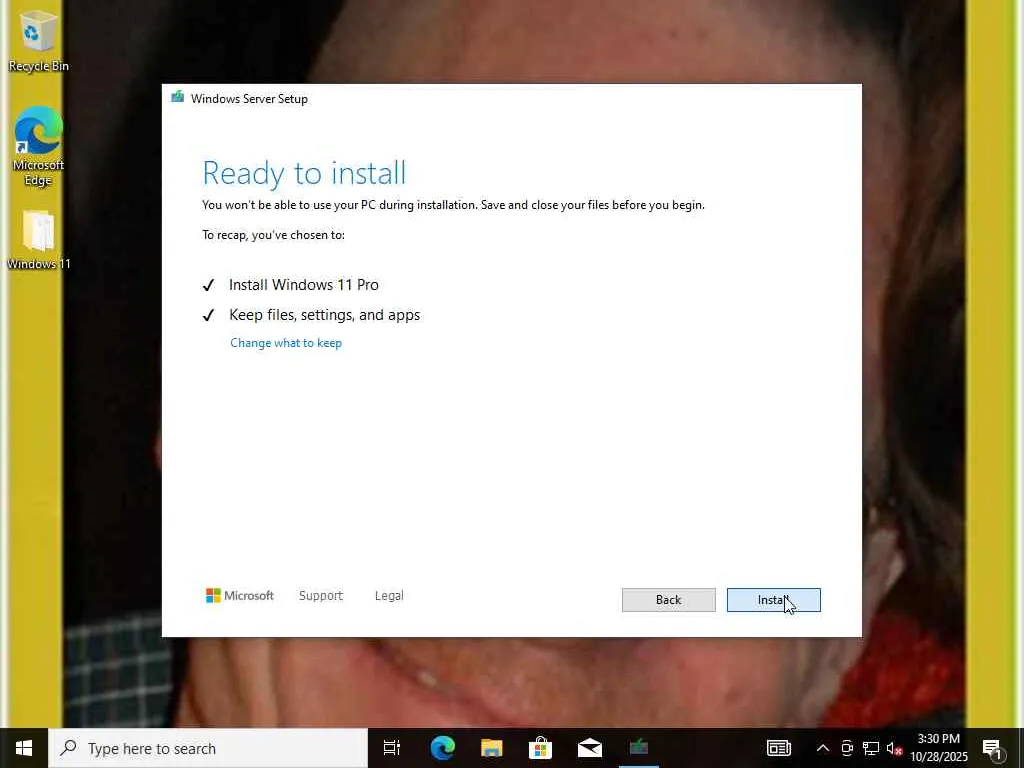
Task: Select the Recycle Bin desktop icon
Action: [38, 39]
